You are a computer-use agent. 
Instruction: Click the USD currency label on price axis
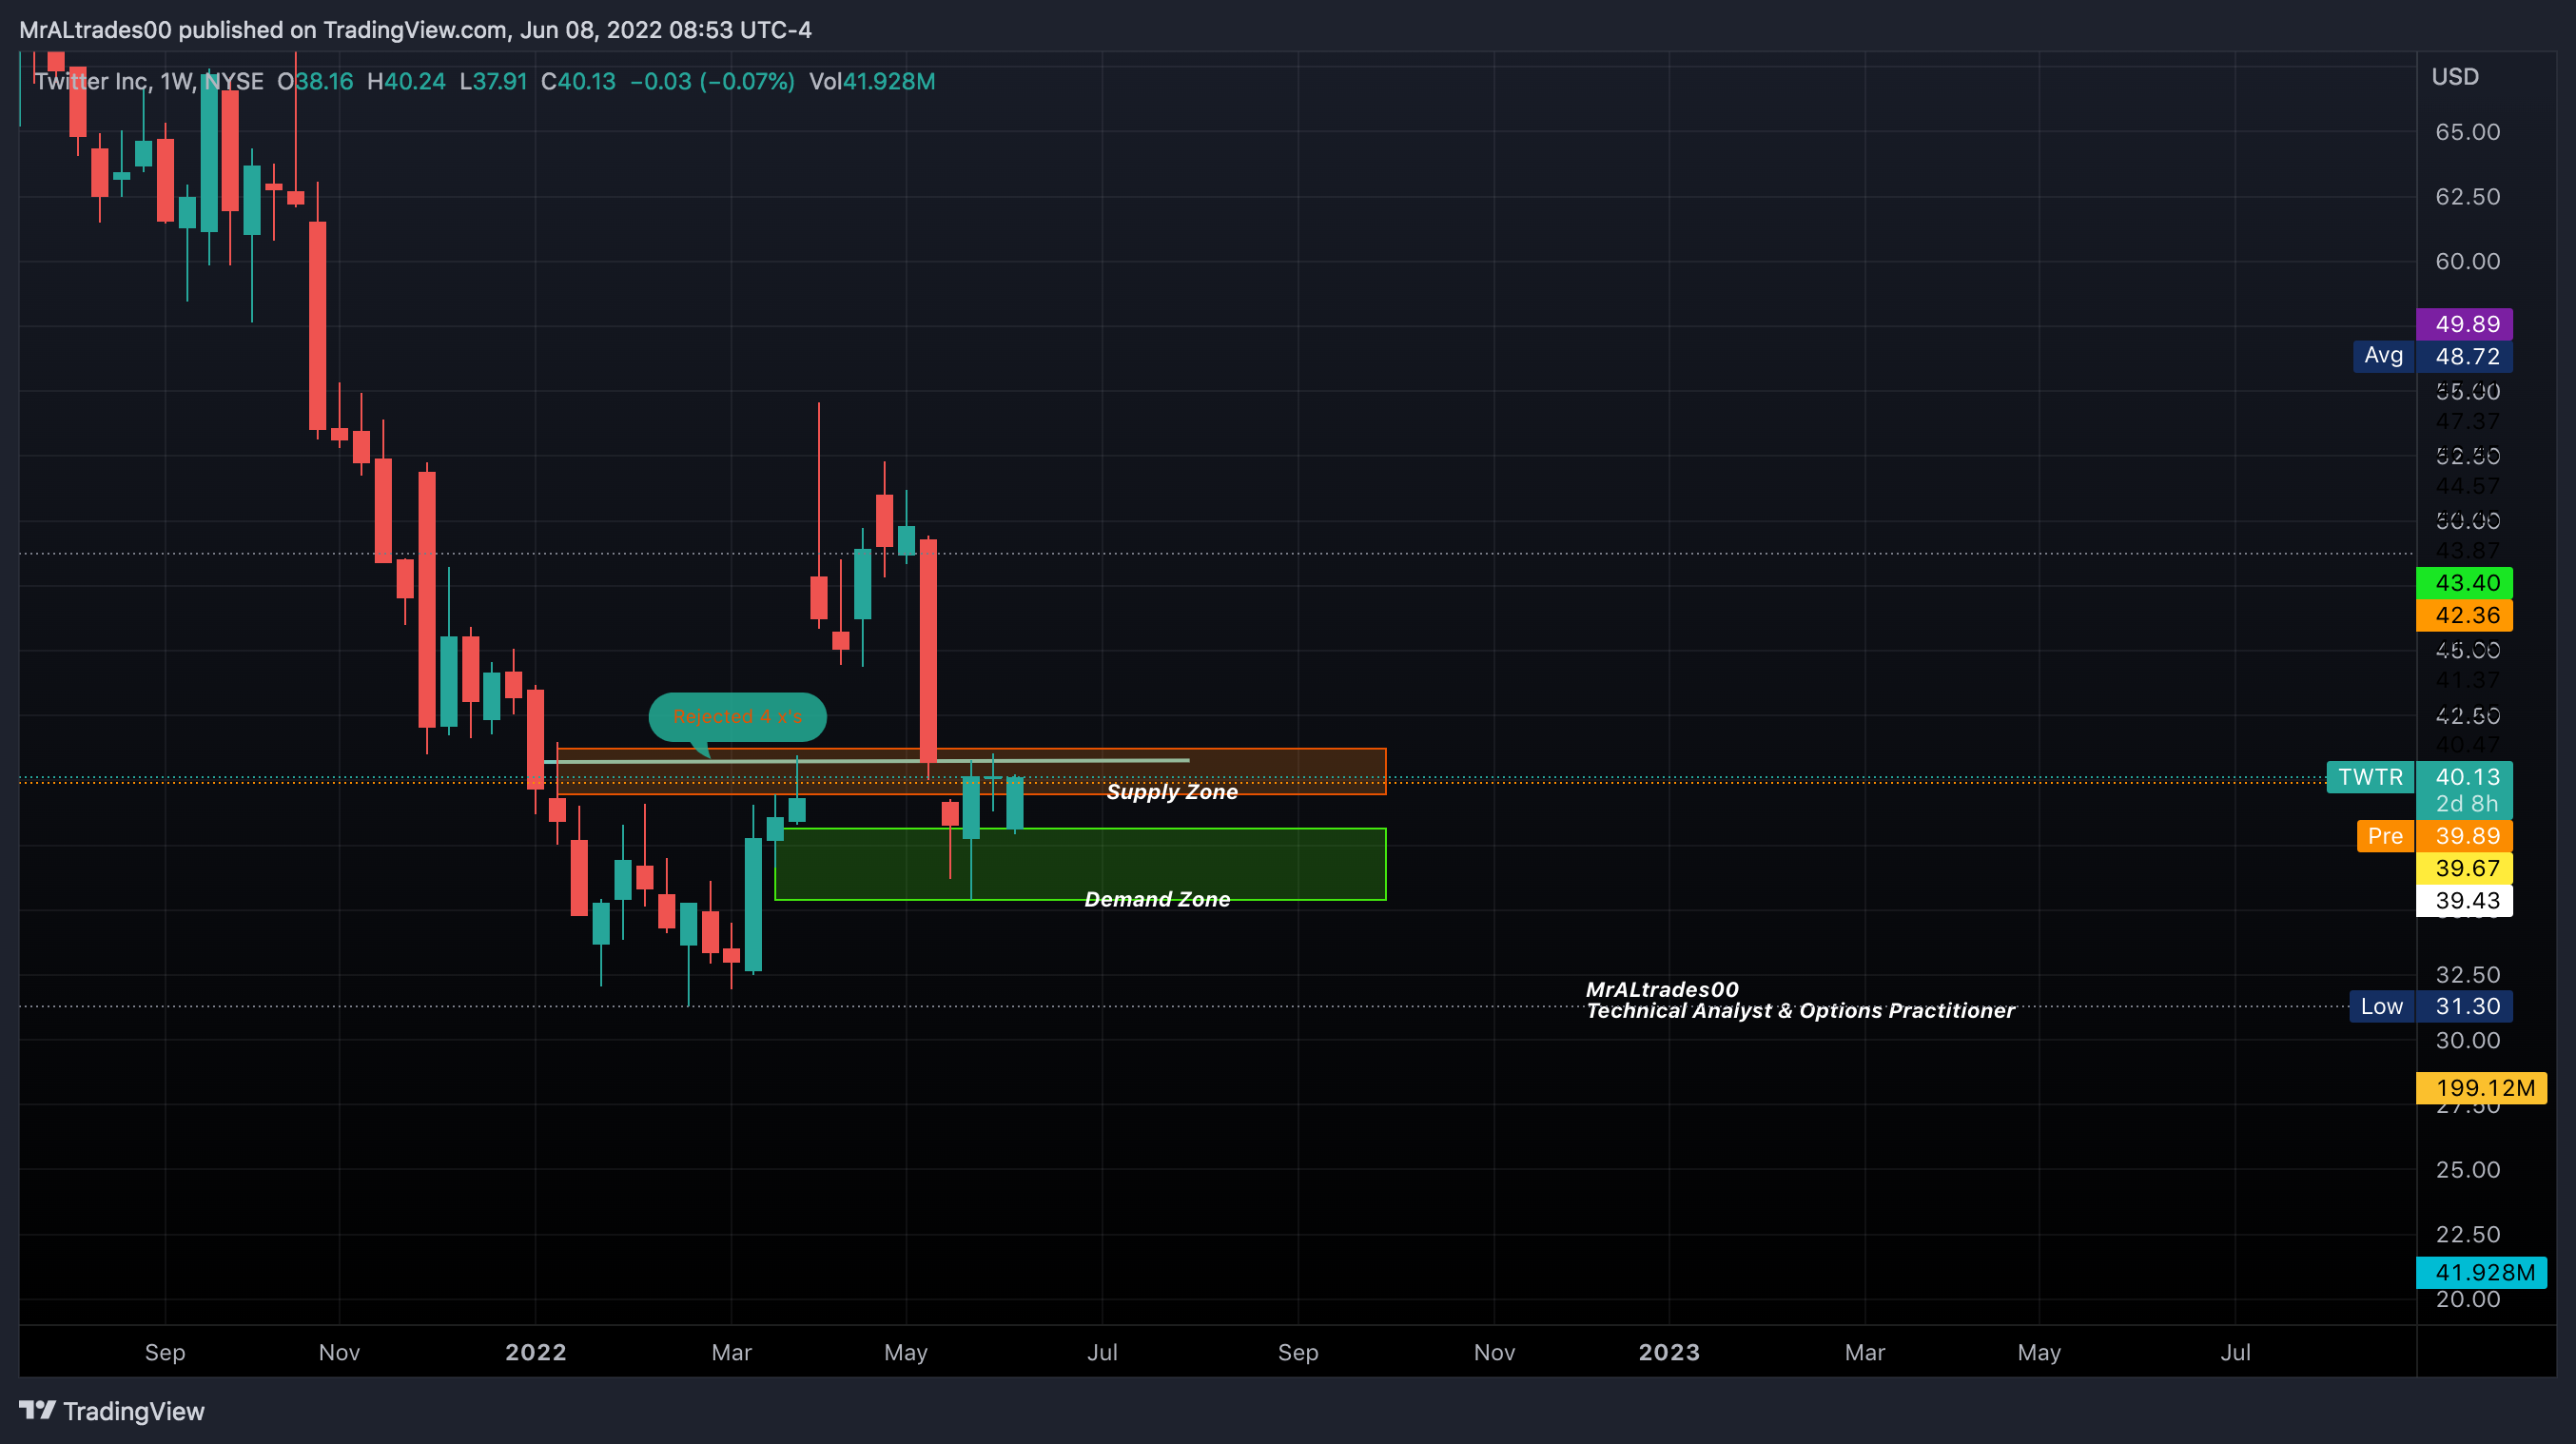2455,77
